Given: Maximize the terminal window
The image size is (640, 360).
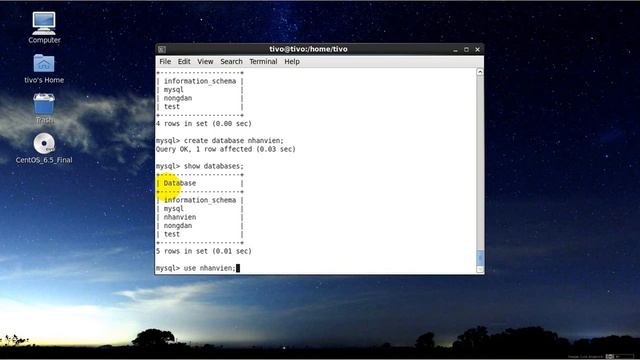Looking at the screenshot, I should click(466, 49).
